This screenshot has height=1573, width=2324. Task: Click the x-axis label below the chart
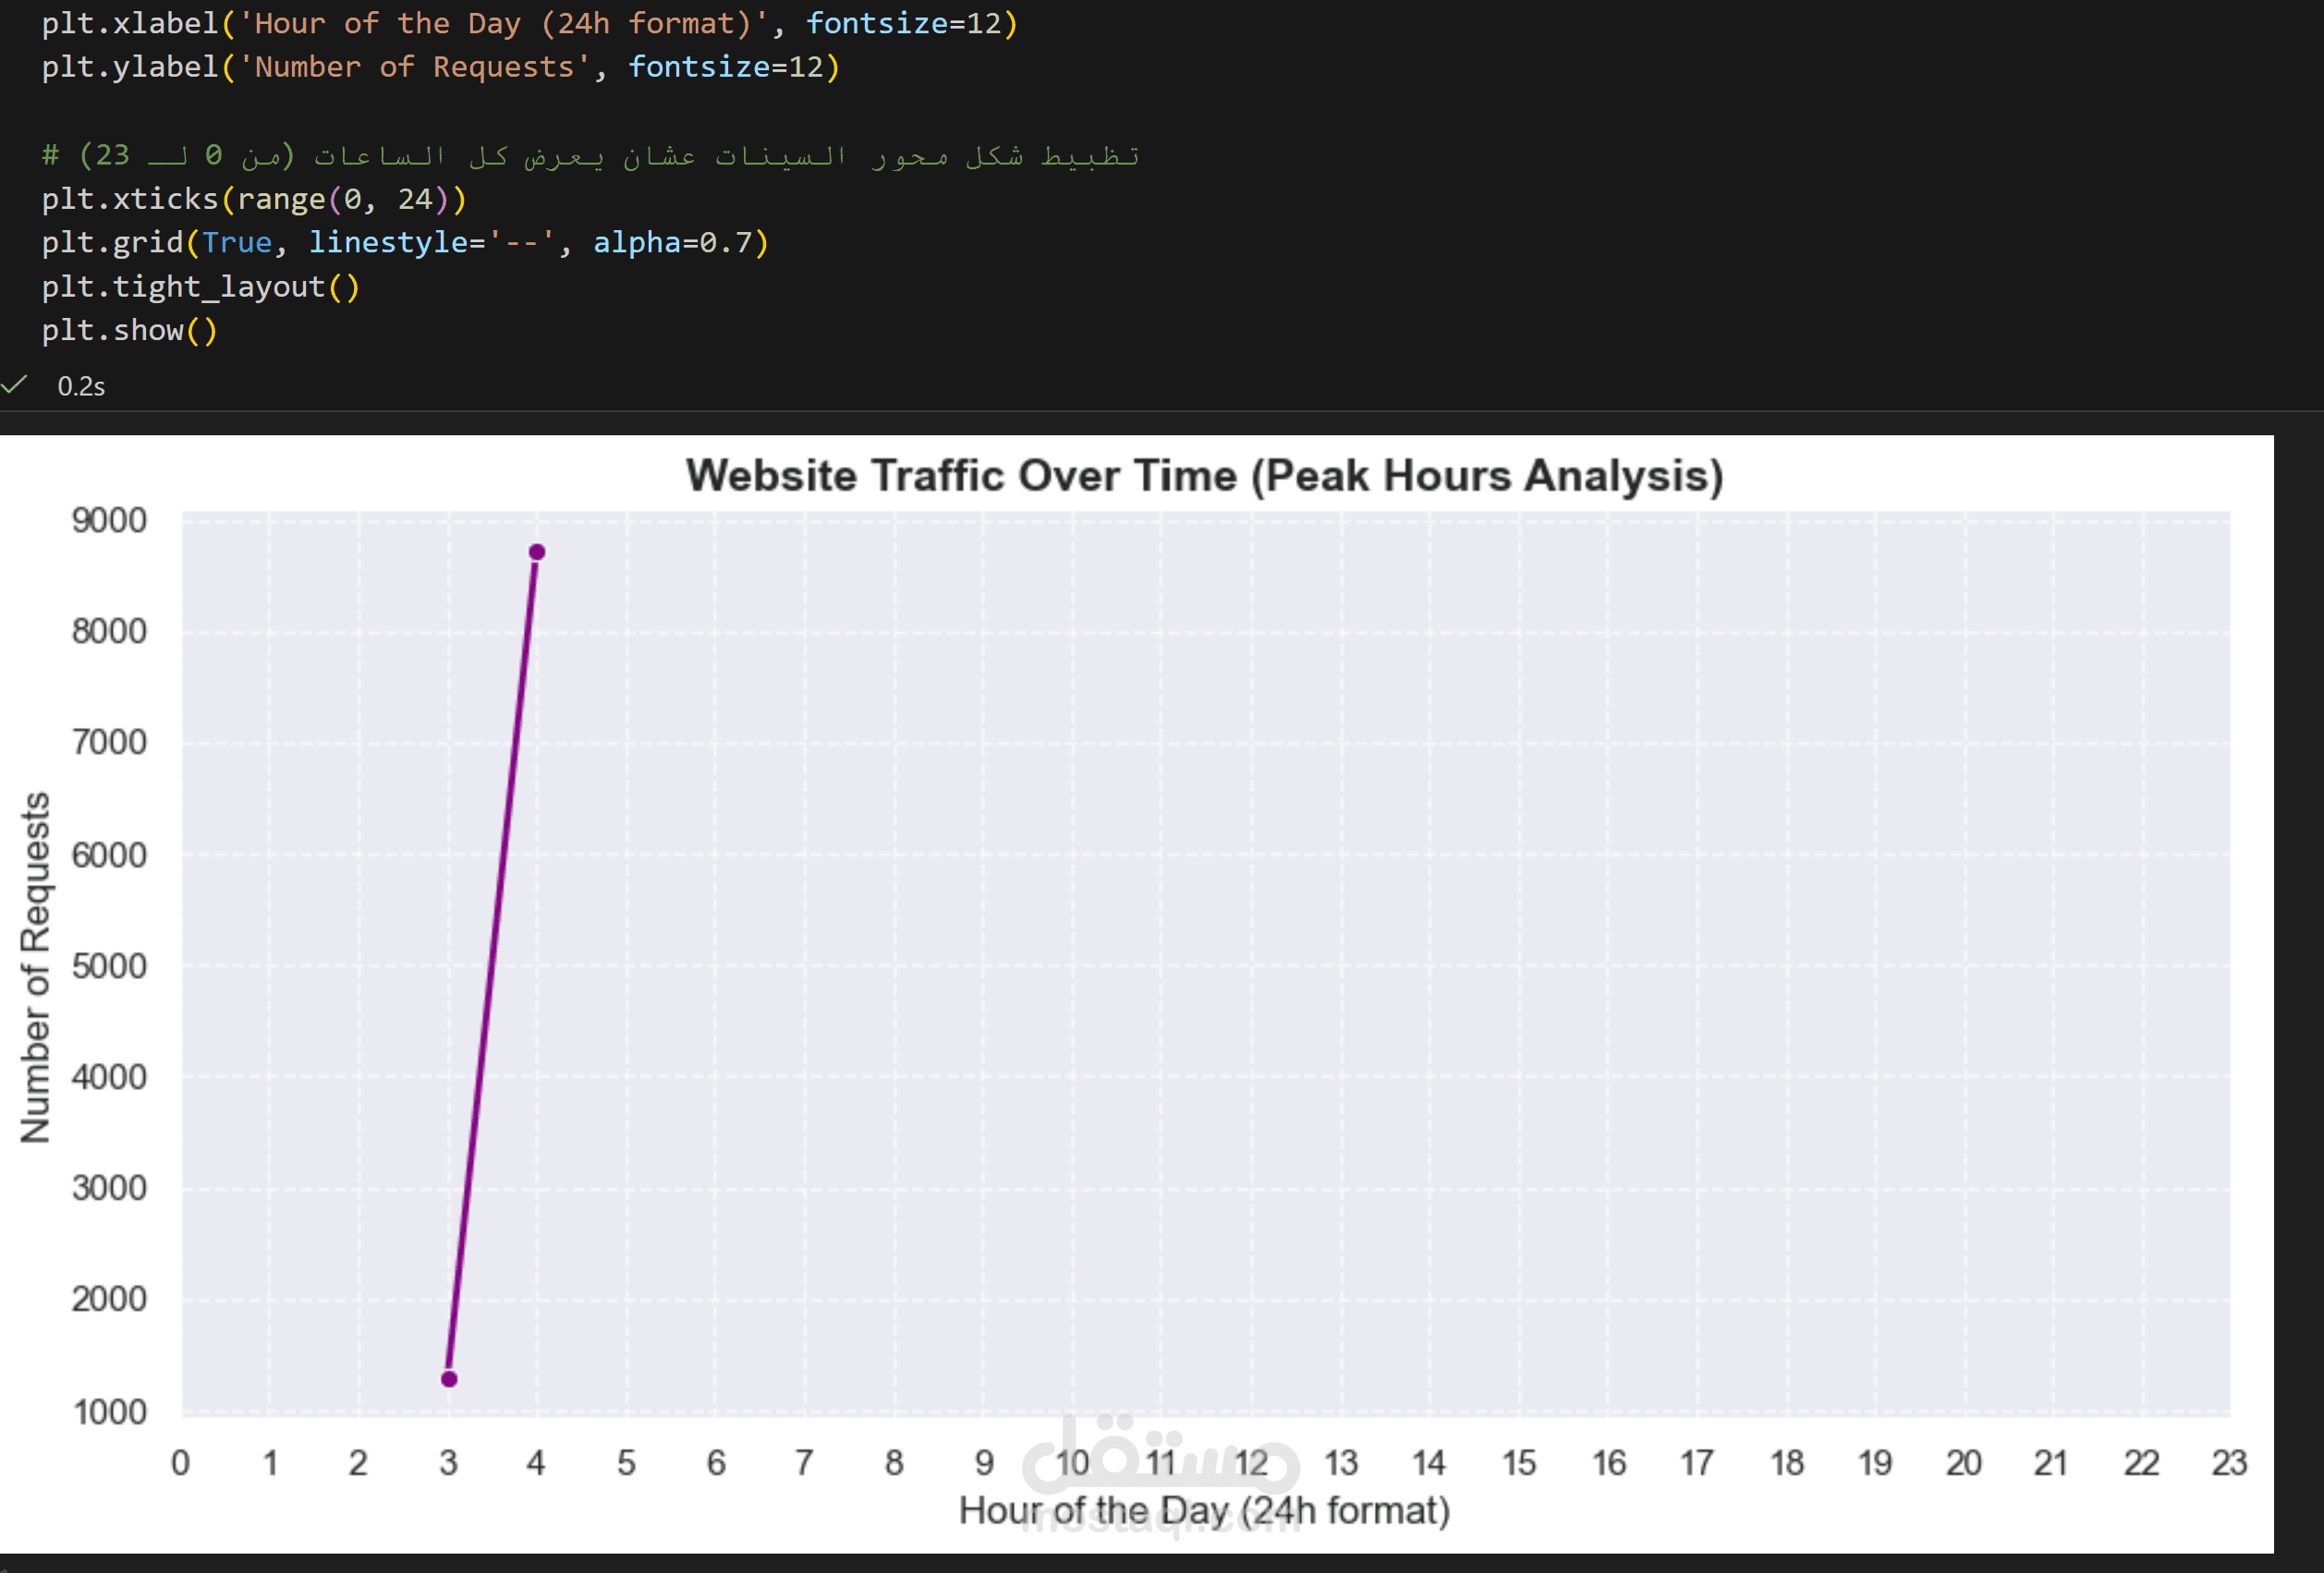tap(1204, 1510)
